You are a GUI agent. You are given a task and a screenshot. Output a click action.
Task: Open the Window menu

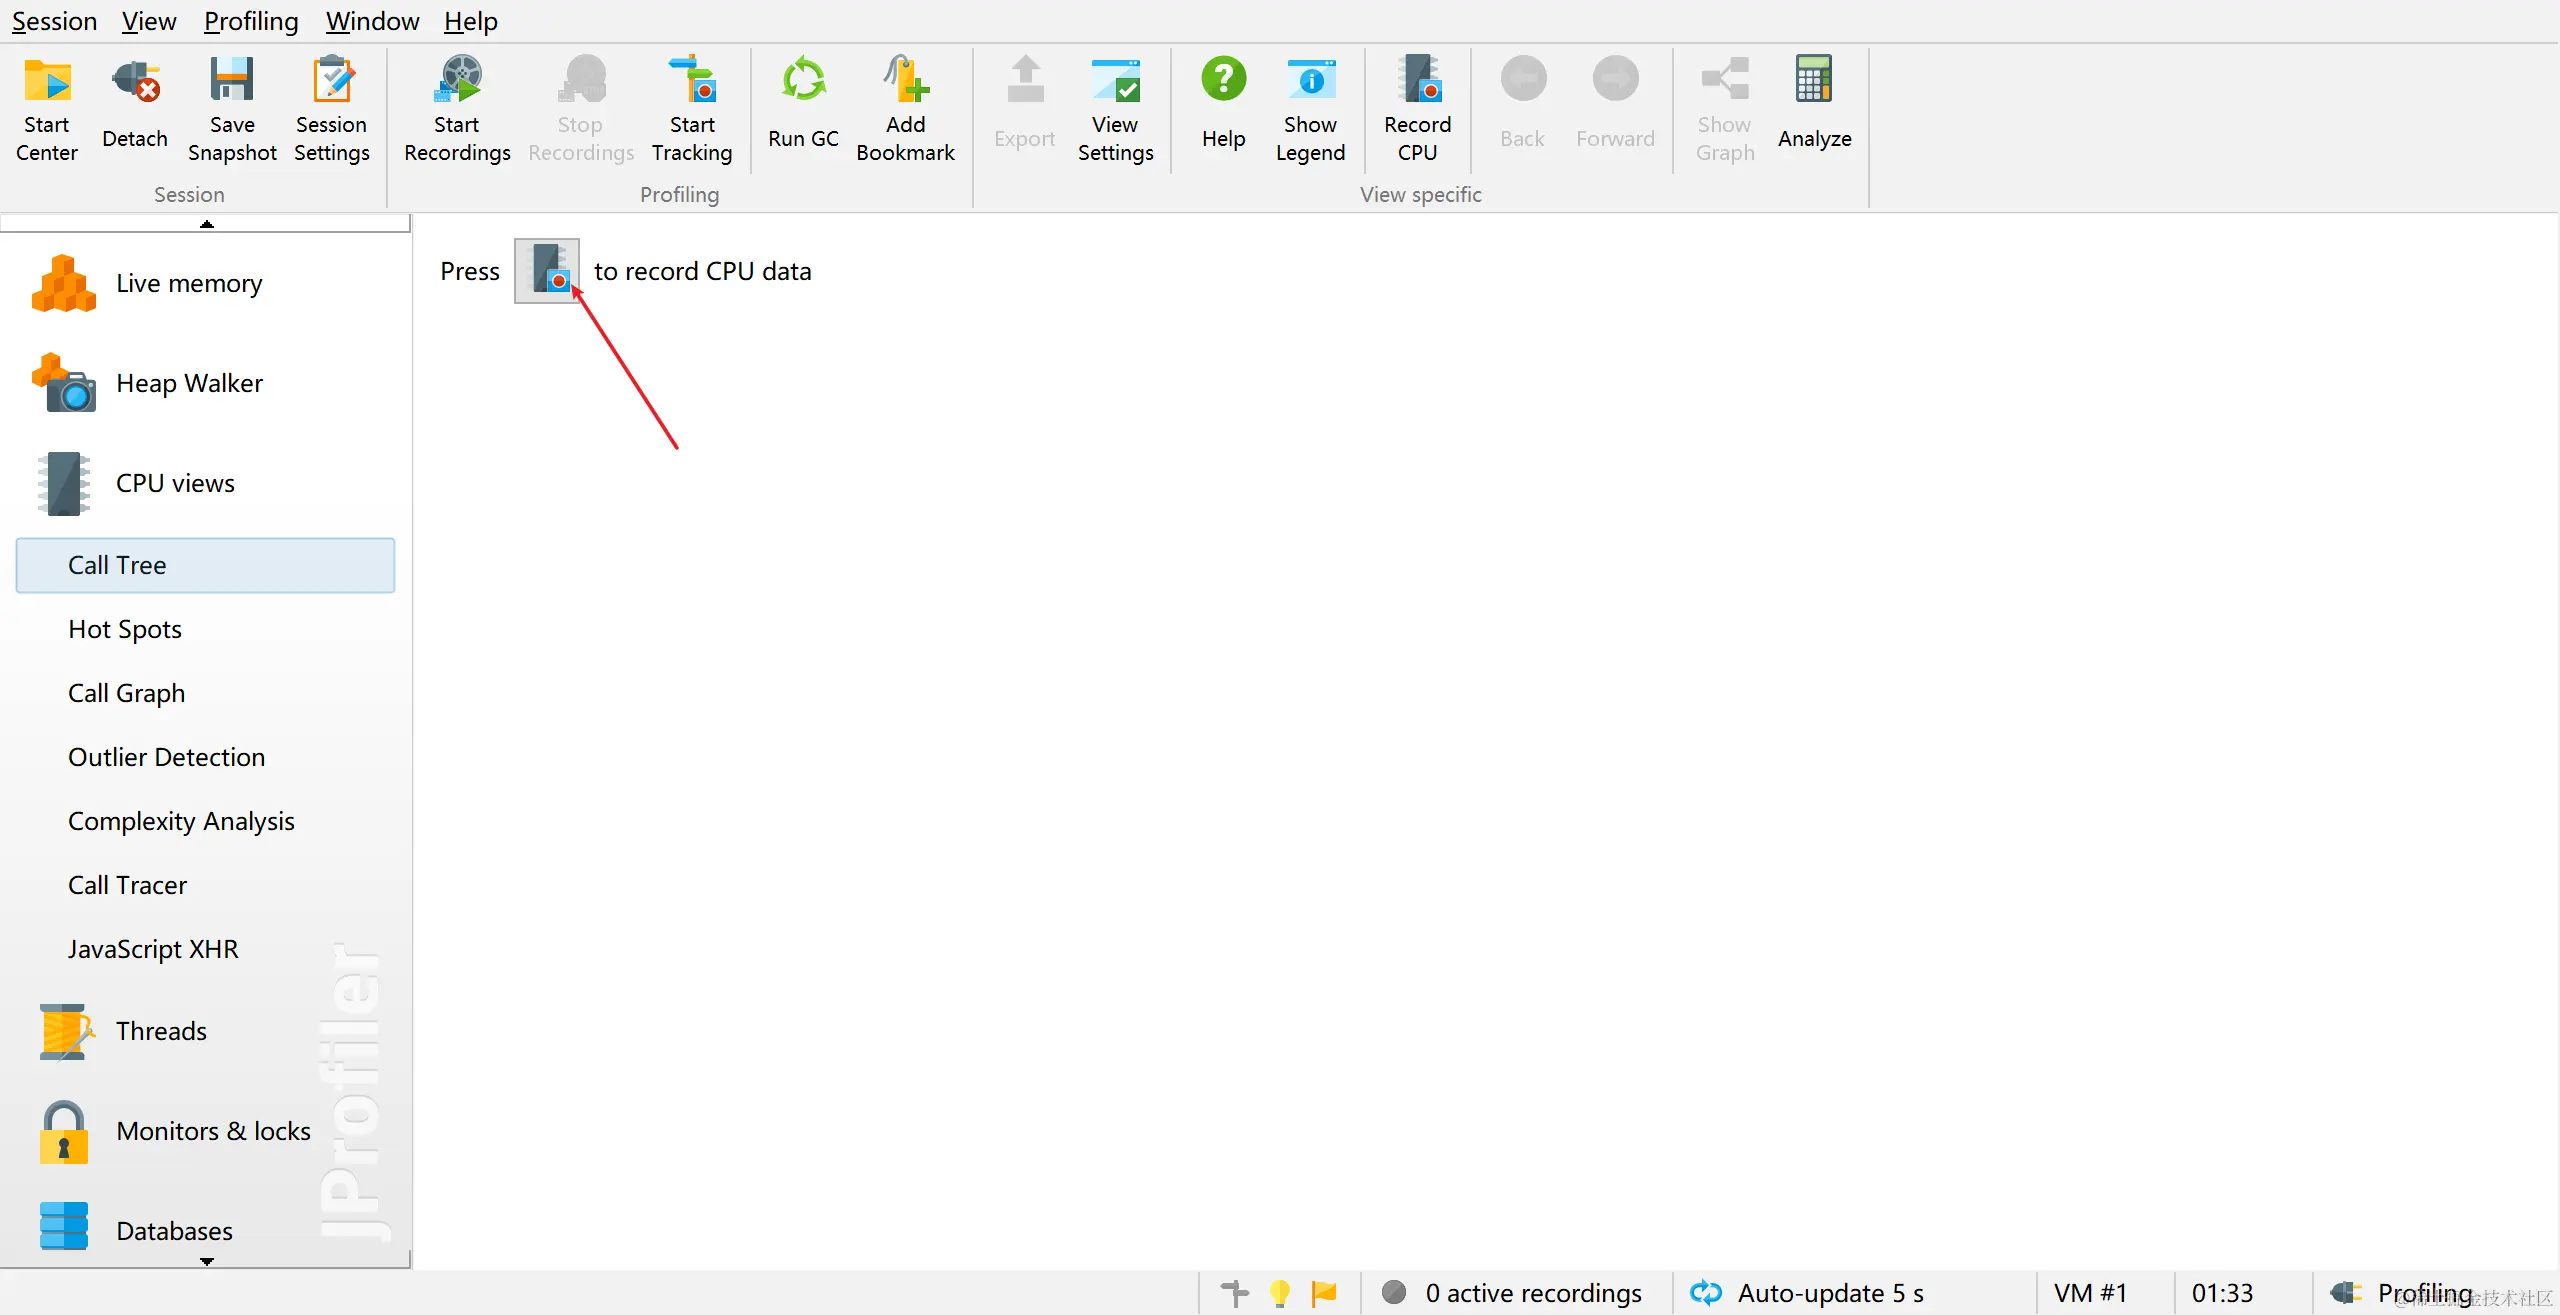pyautogui.click(x=372, y=21)
